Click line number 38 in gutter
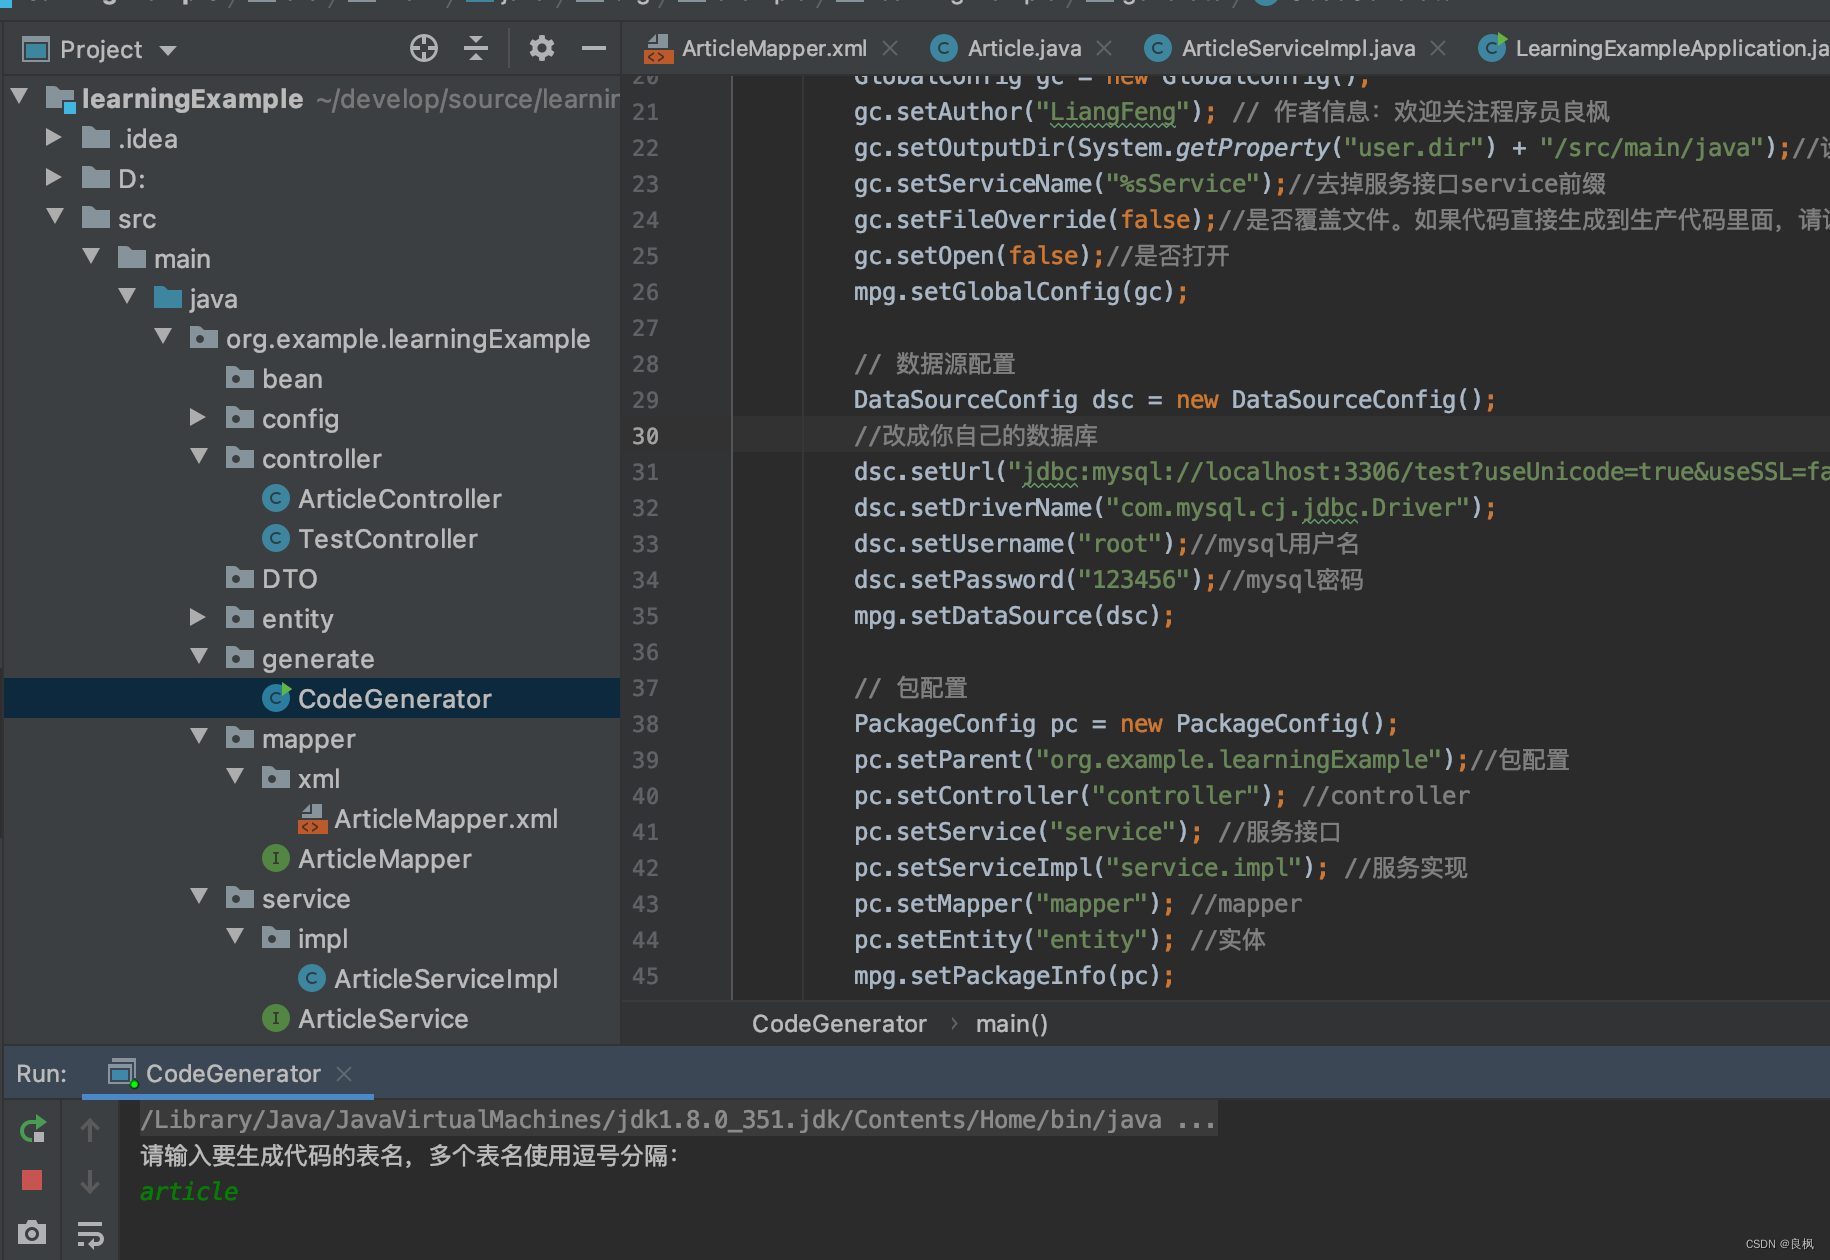Screen dimensions: 1830x1260 tap(645, 724)
